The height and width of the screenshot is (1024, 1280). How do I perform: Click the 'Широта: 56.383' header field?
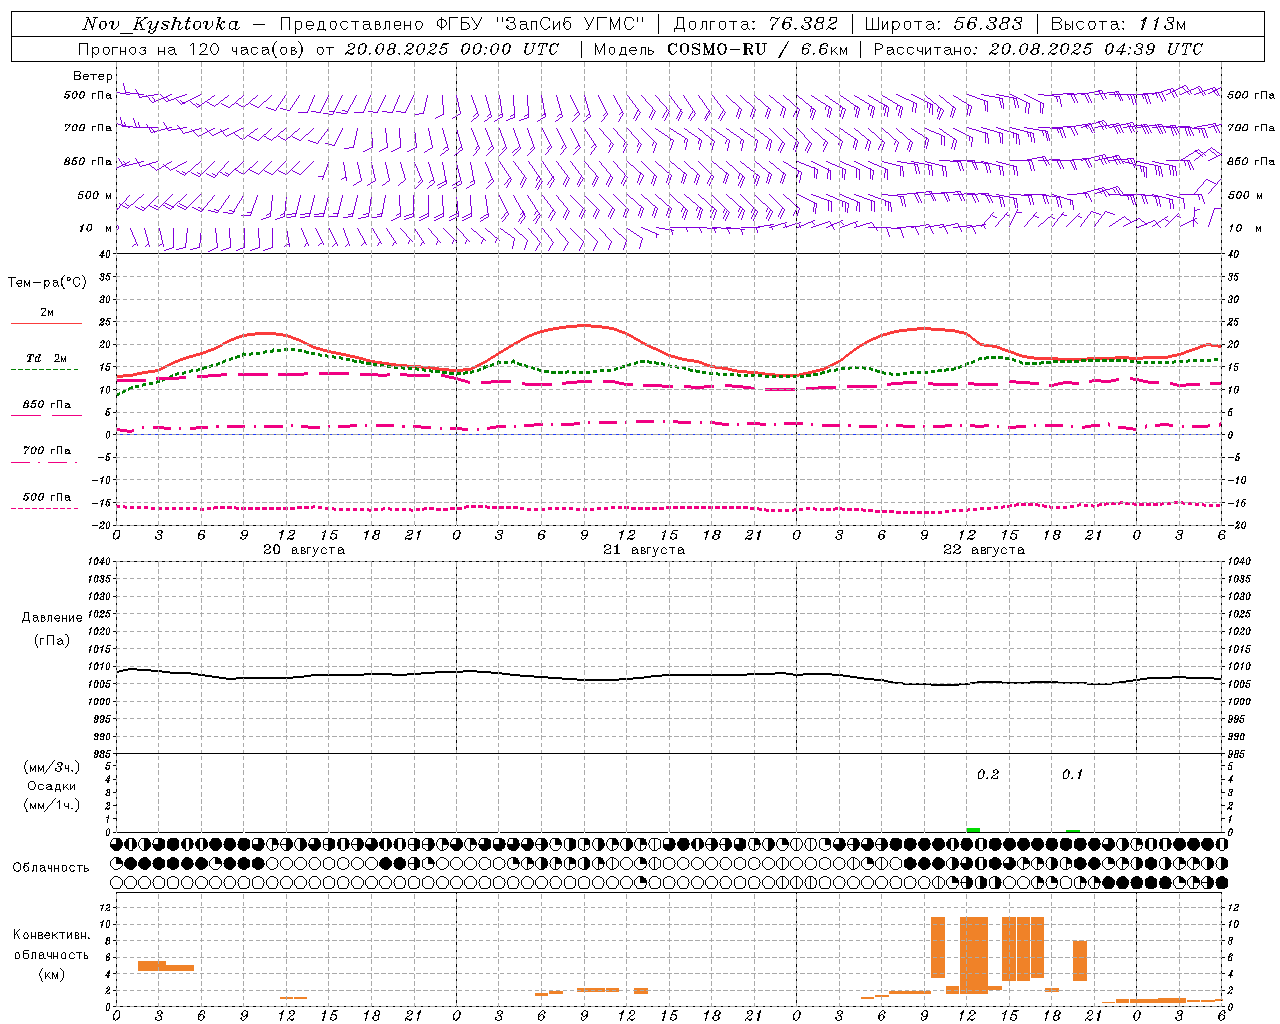(943, 24)
